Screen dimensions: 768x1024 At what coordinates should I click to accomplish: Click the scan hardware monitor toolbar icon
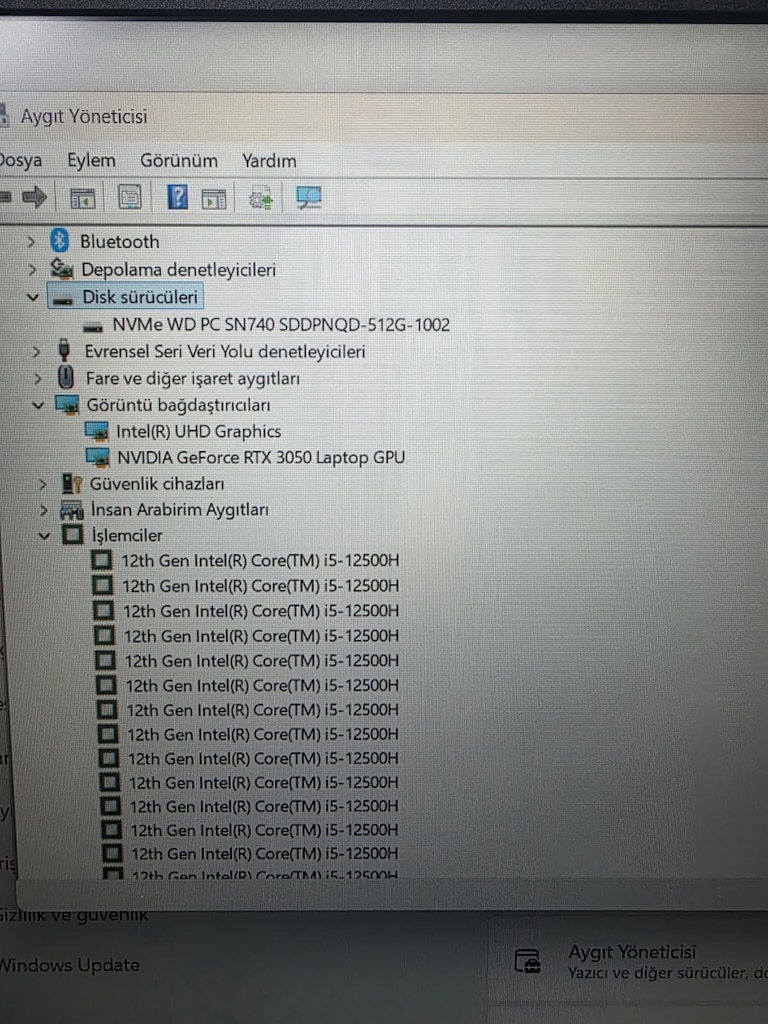308,197
